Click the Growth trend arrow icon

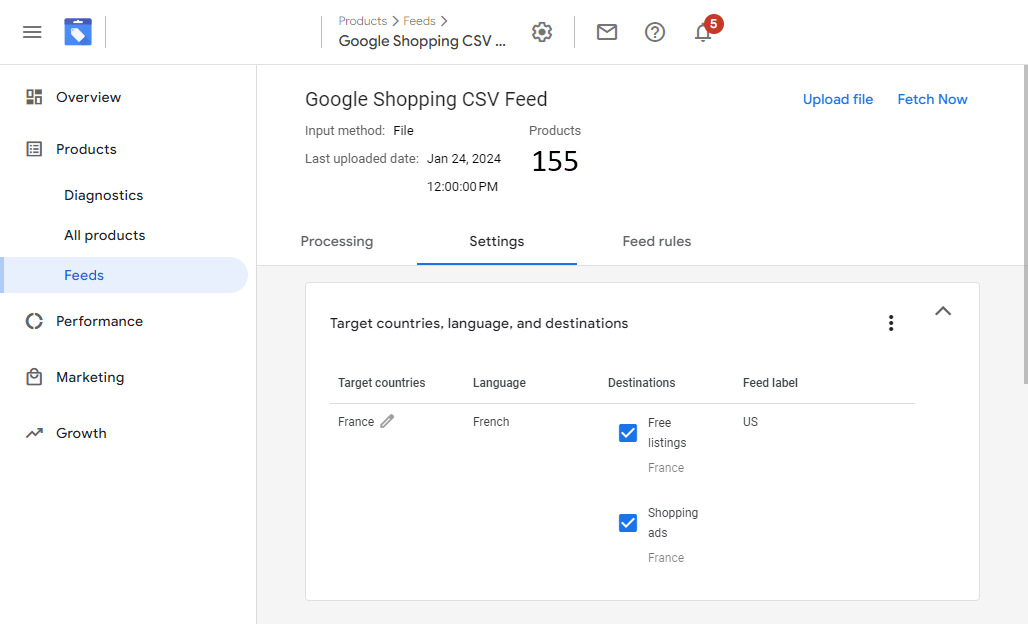[x=34, y=433]
